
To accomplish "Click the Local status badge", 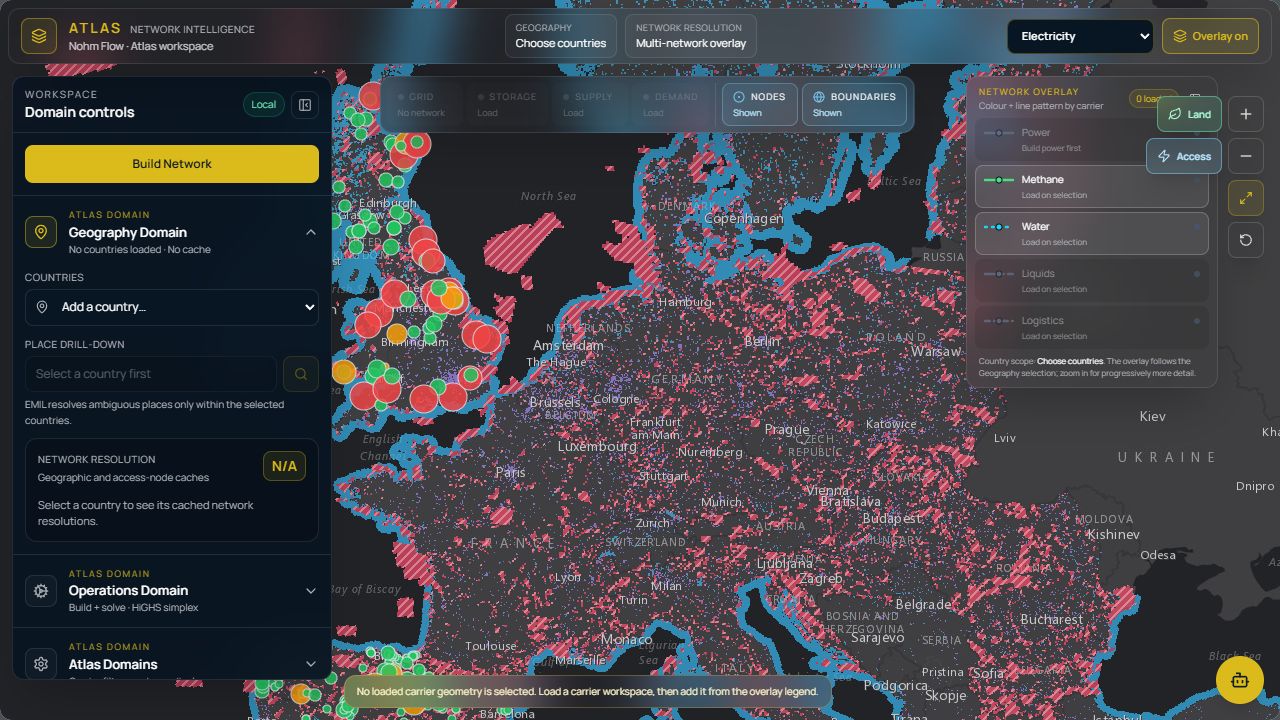I will pos(264,105).
